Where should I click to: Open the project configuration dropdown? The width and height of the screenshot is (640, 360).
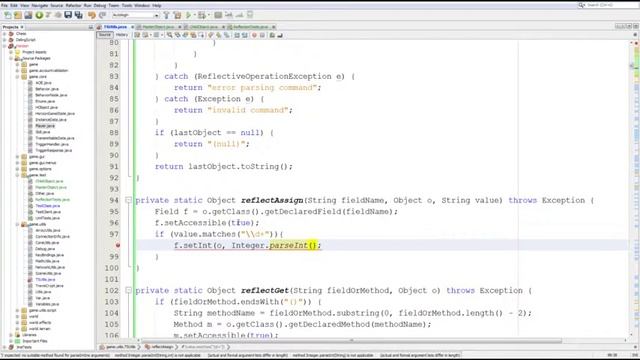pyautogui.click(x=135, y=15)
